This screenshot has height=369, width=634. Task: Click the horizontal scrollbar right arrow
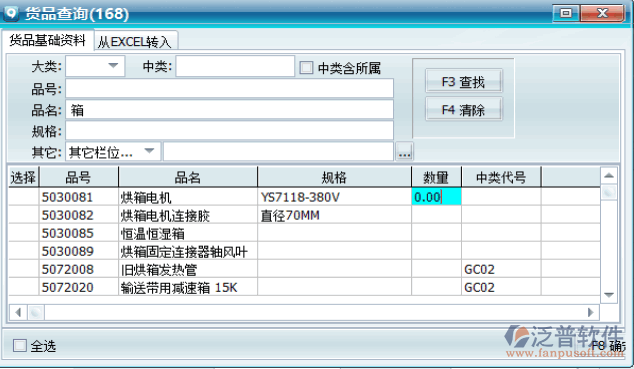(x=591, y=312)
